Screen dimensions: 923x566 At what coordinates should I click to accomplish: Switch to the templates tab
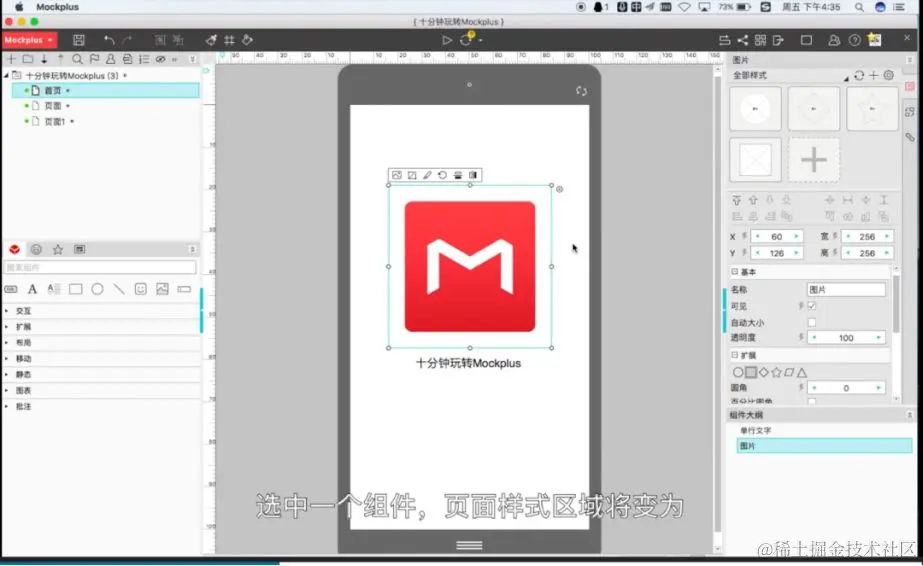(x=79, y=249)
